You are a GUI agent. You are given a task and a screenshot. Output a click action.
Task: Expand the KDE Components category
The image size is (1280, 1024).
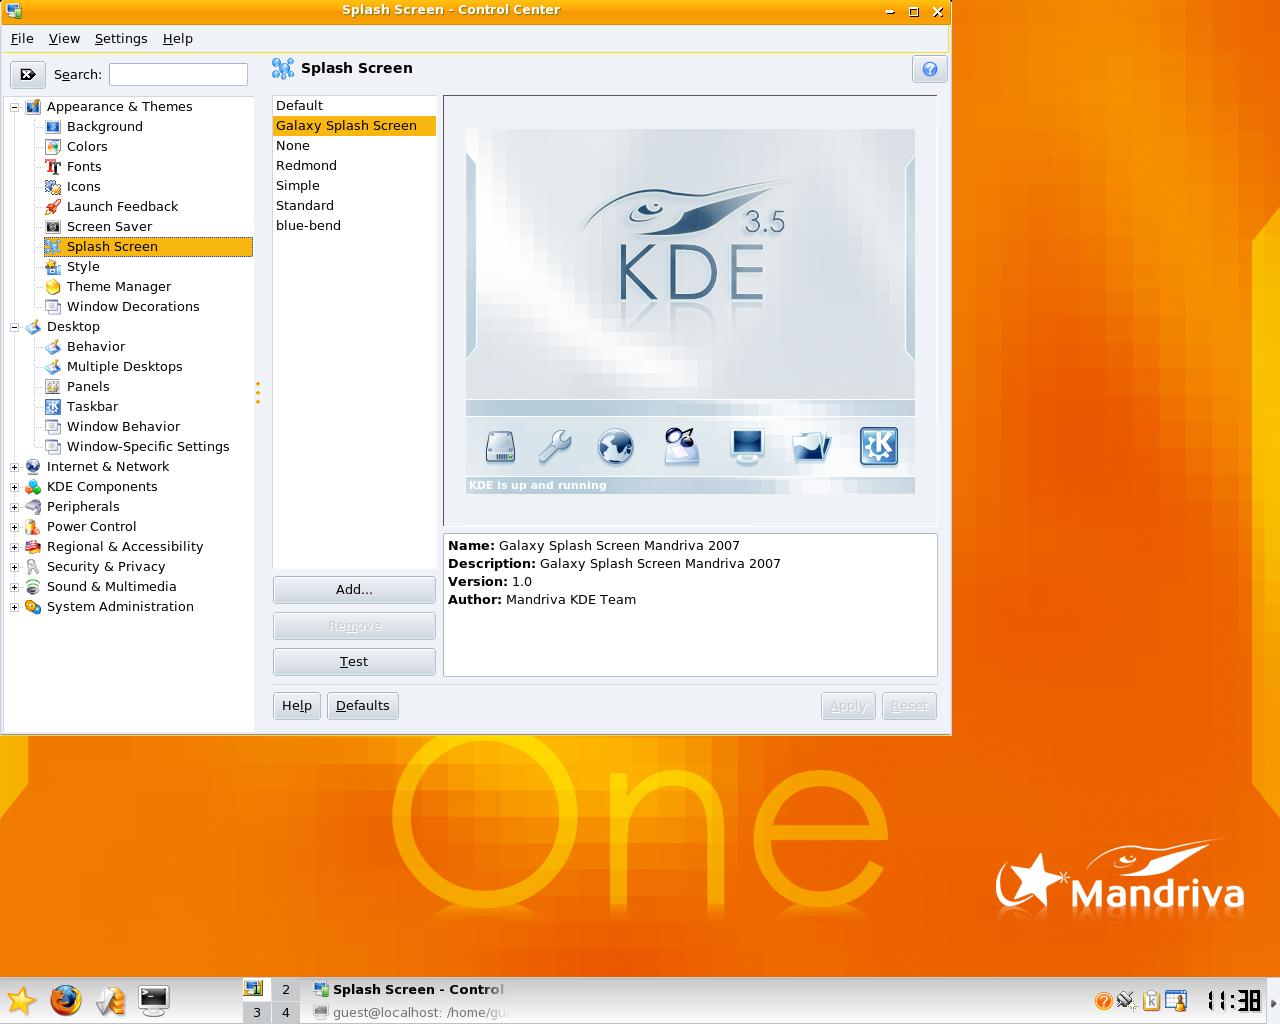coord(15,487)
